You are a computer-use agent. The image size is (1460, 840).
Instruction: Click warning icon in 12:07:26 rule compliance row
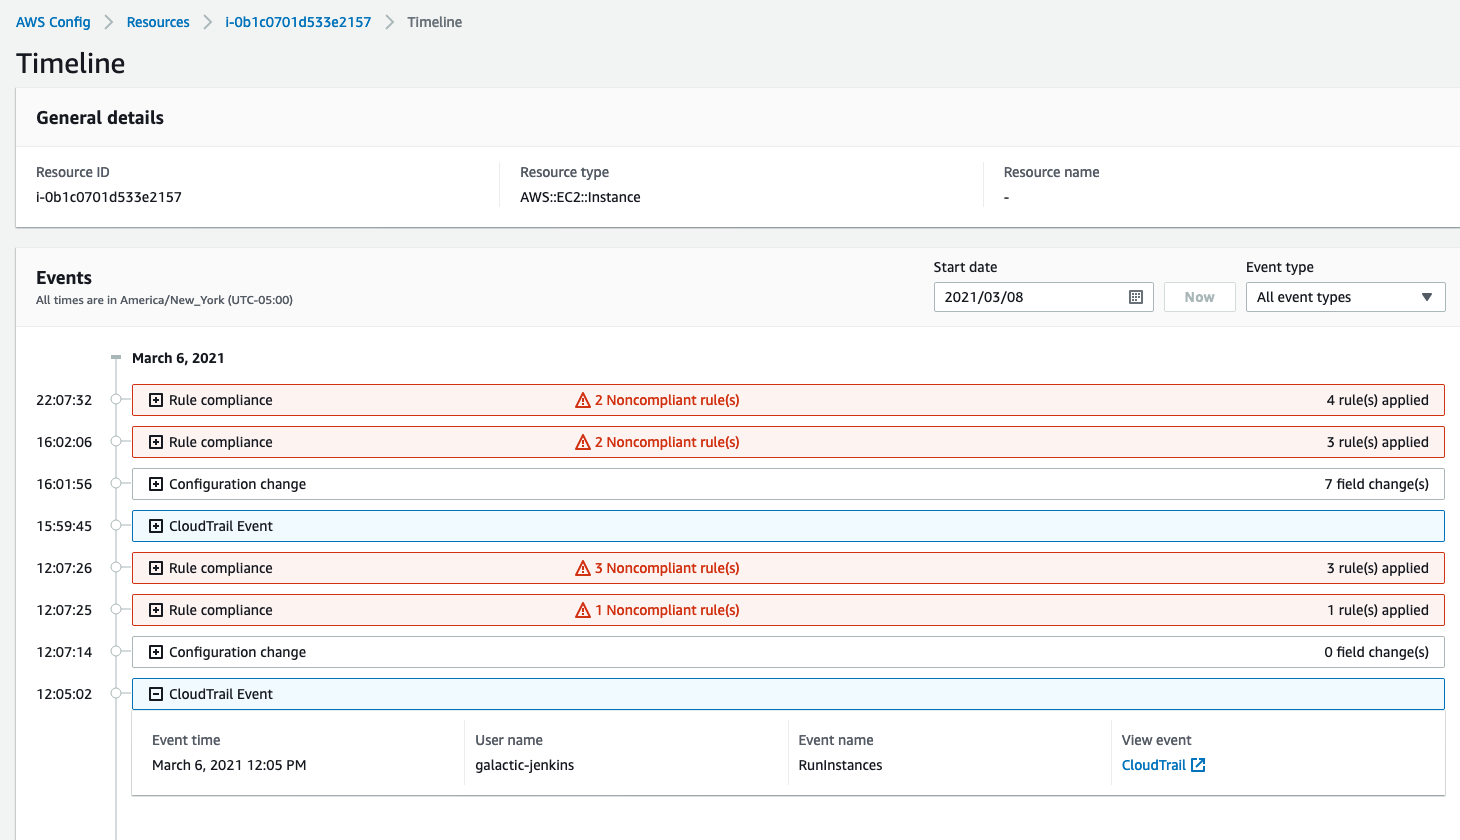click(x=583, y=568)
